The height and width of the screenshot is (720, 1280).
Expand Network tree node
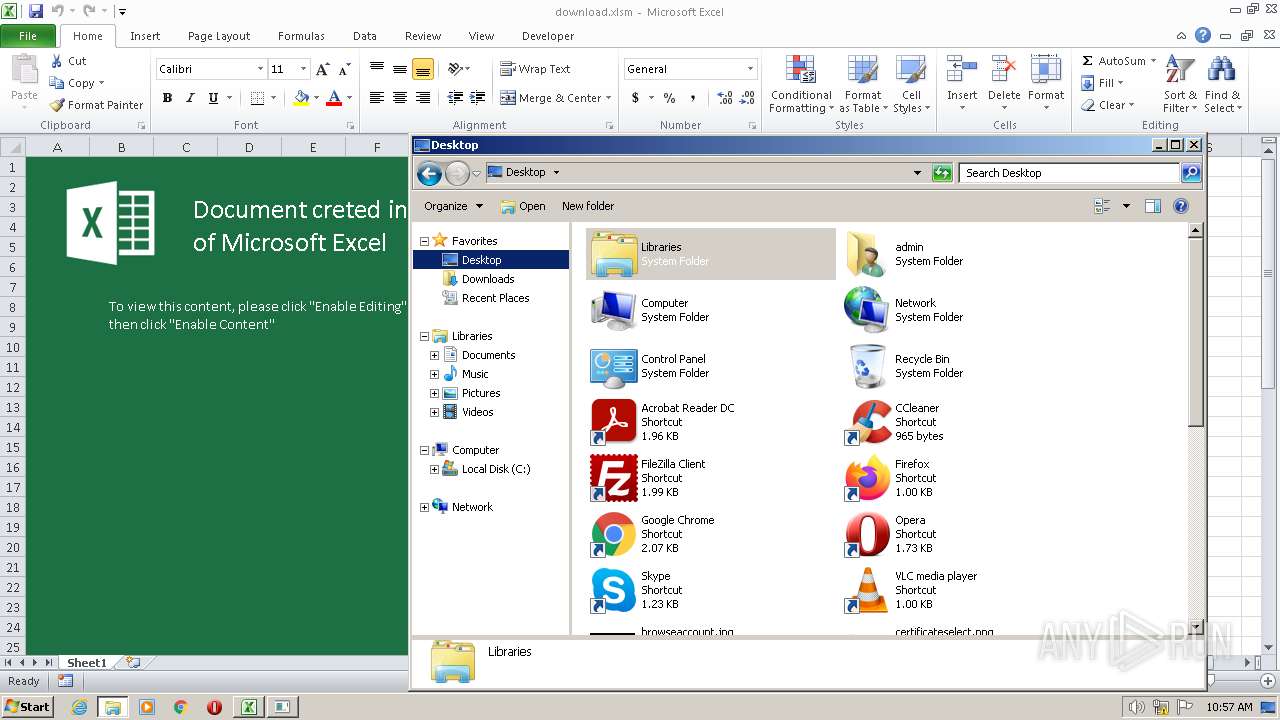tap(425, 507)
